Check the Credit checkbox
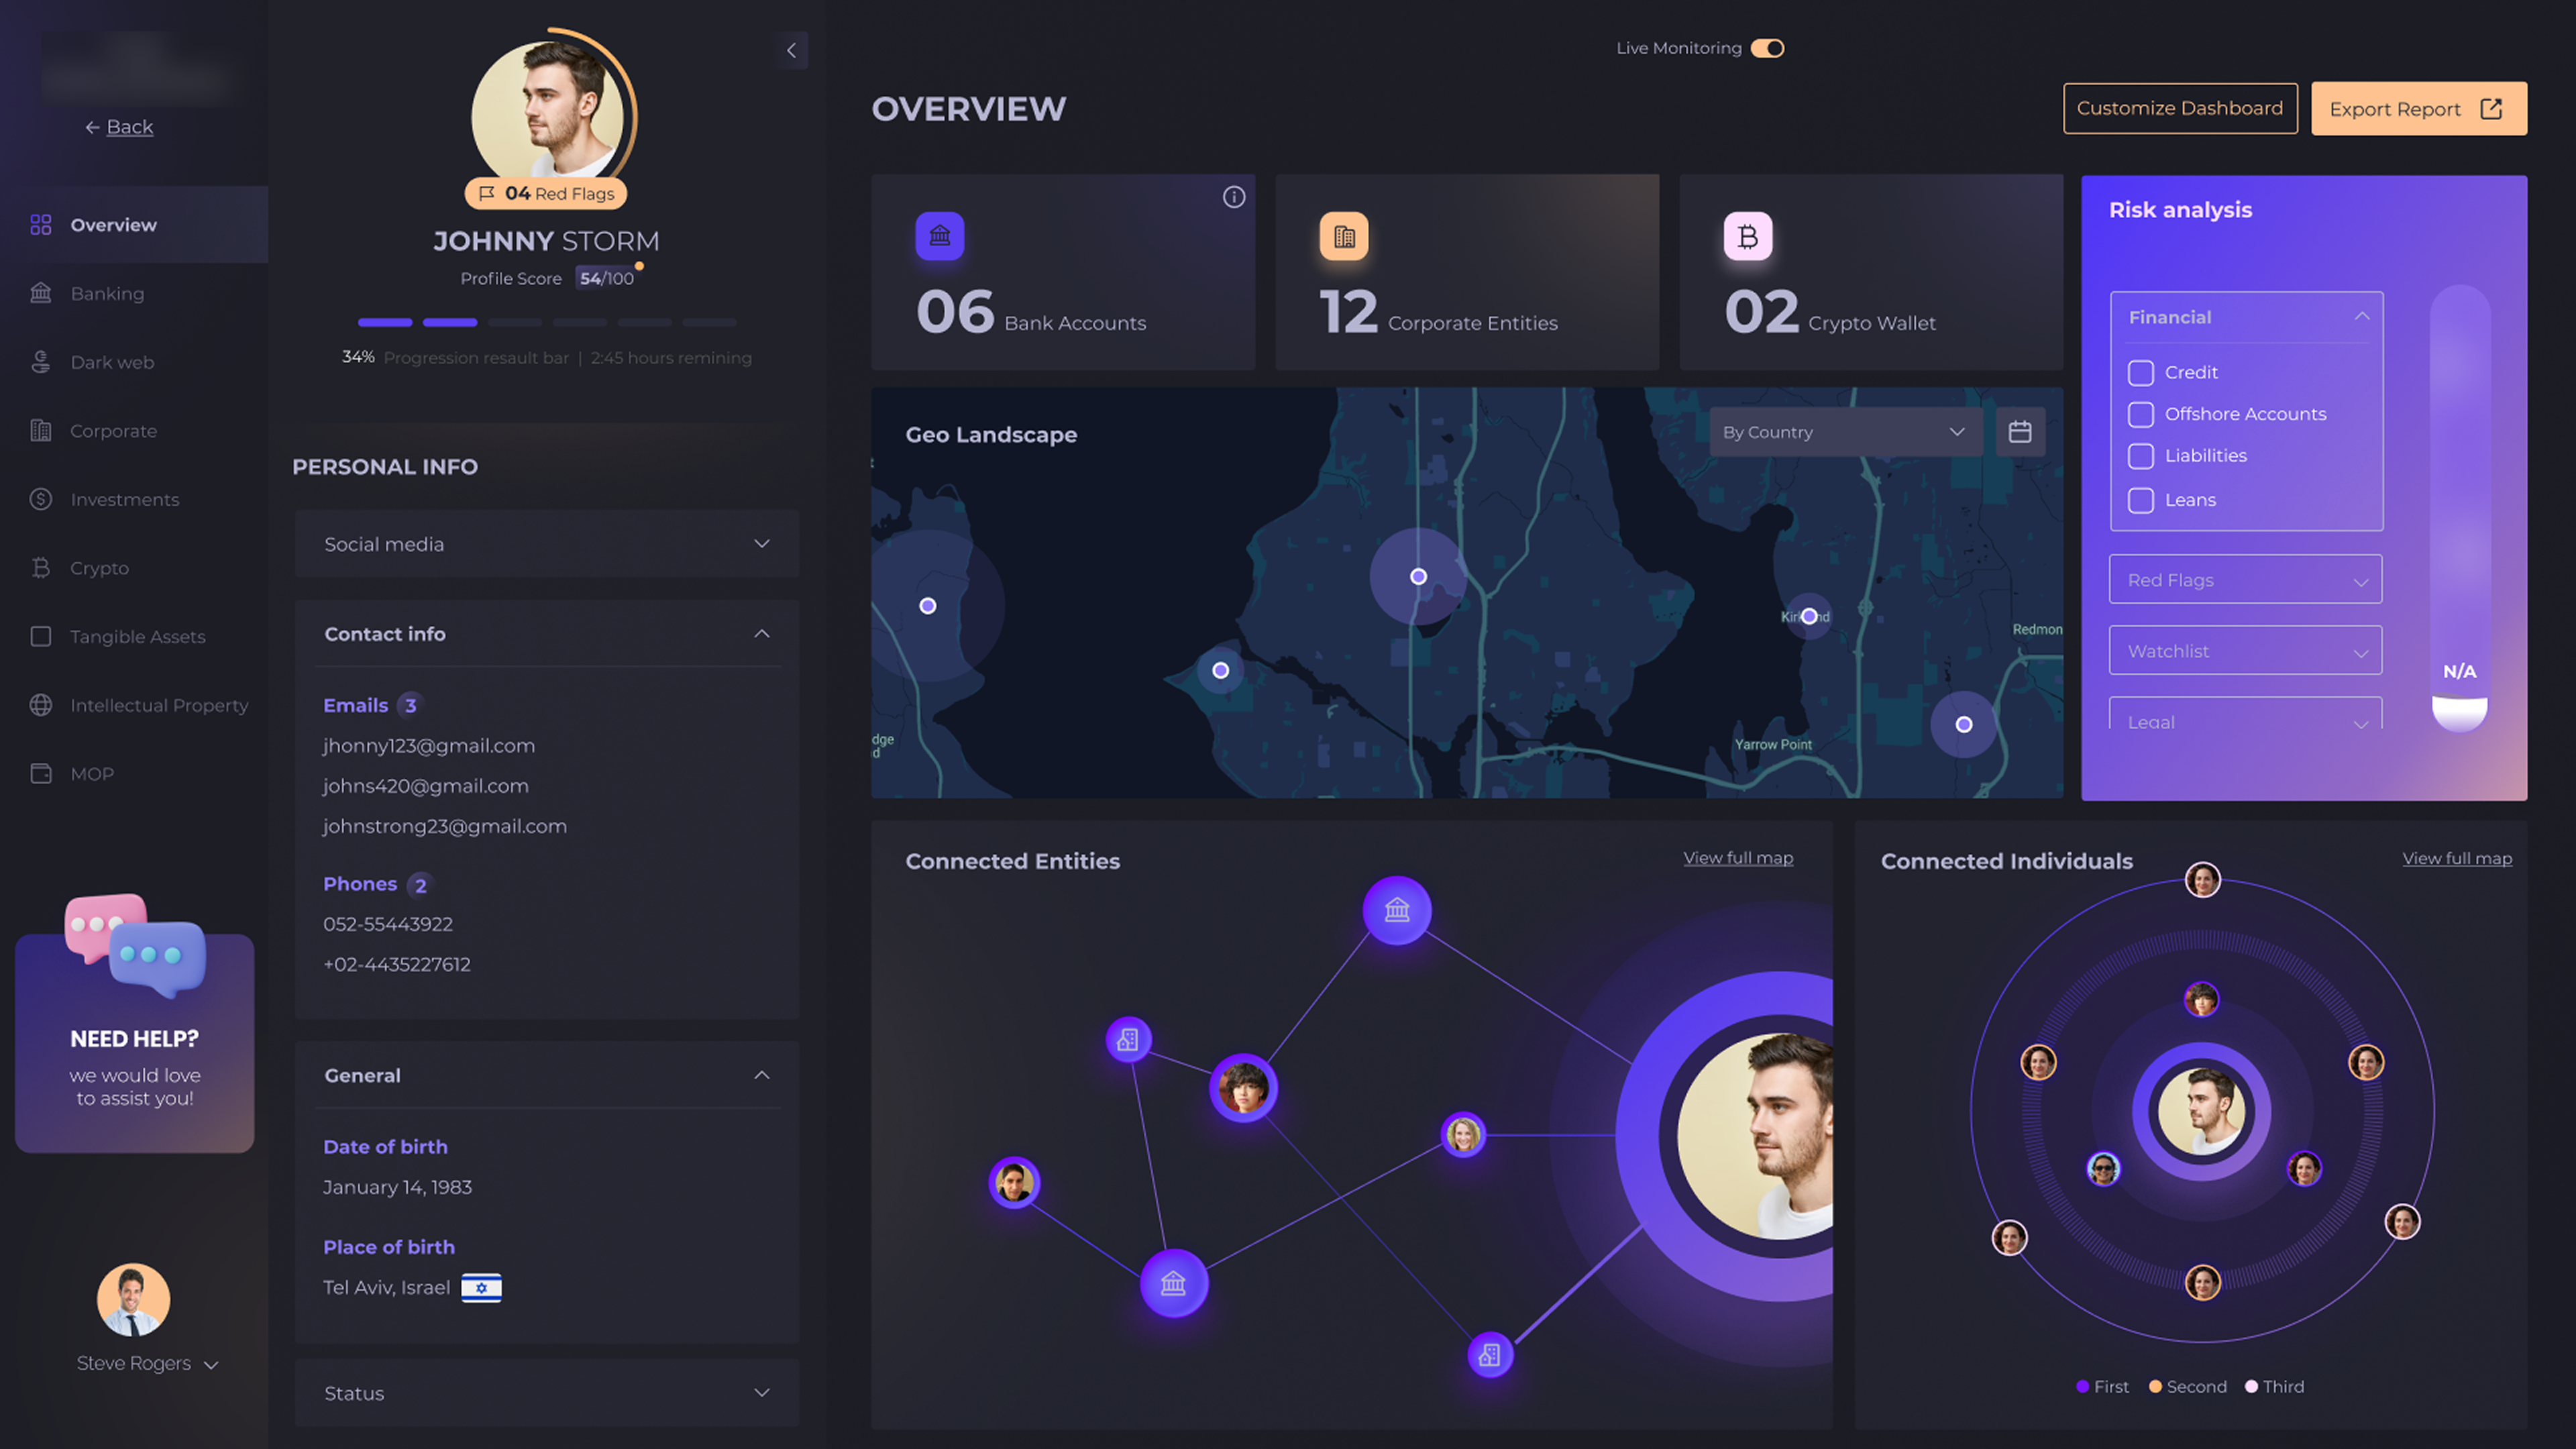2576x1449 pixels. [2140, 373]
